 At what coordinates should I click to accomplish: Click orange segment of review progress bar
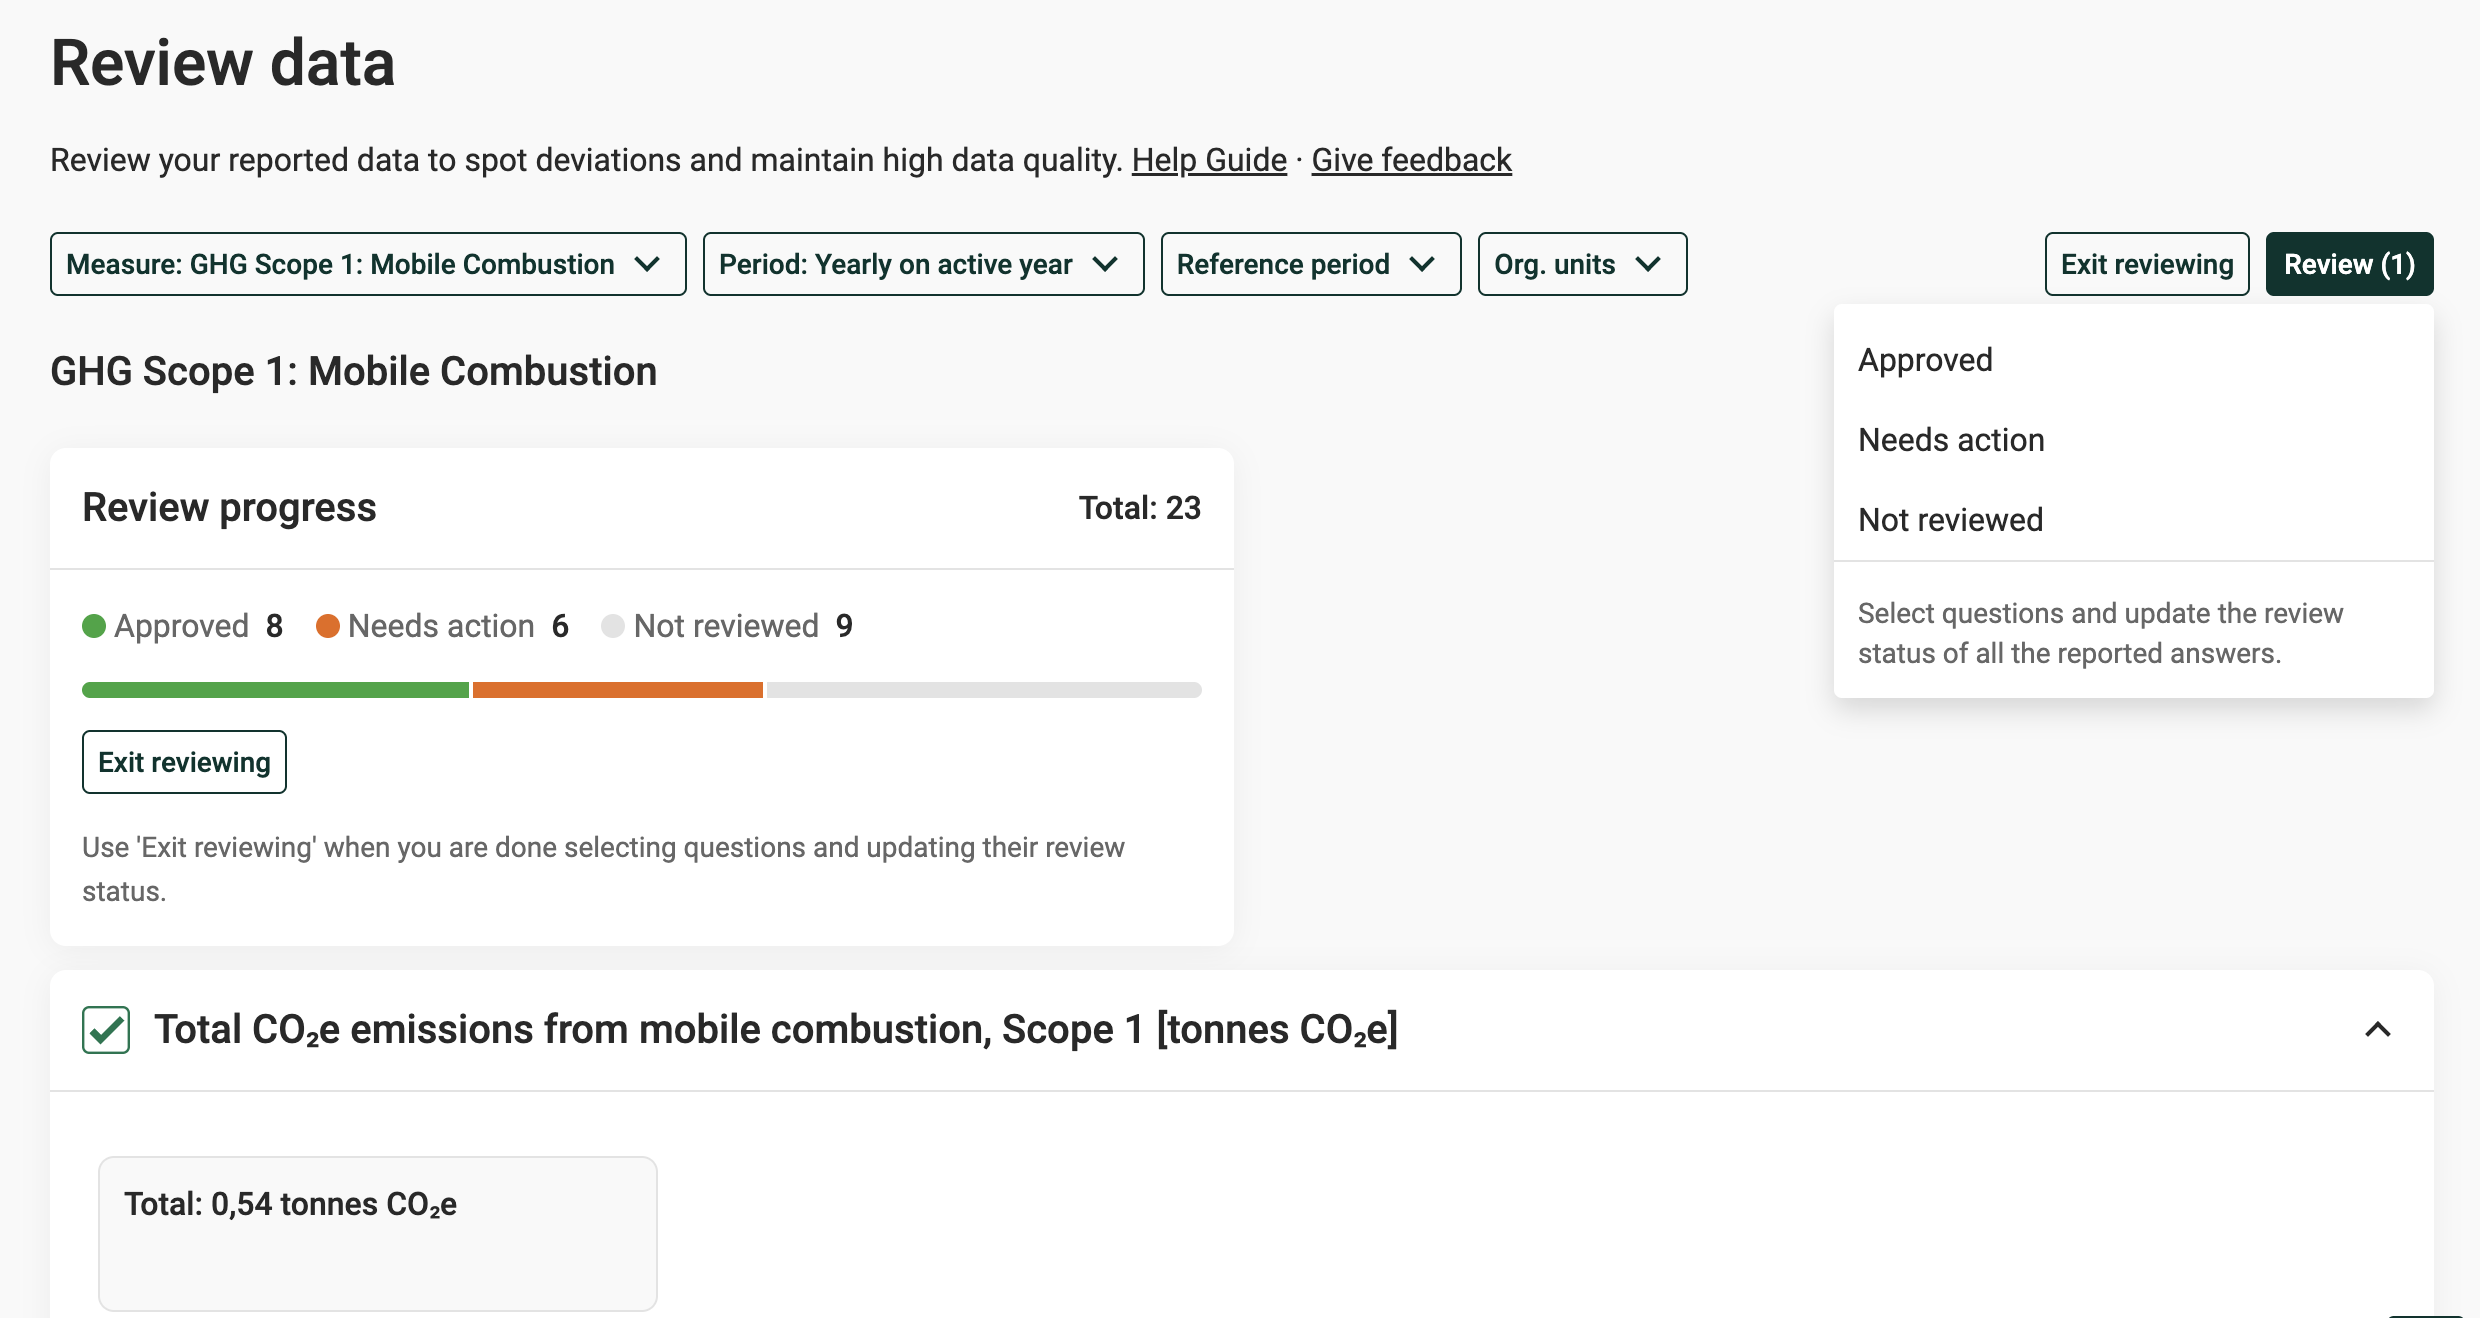pyautogui.click(x=617, y=690)
